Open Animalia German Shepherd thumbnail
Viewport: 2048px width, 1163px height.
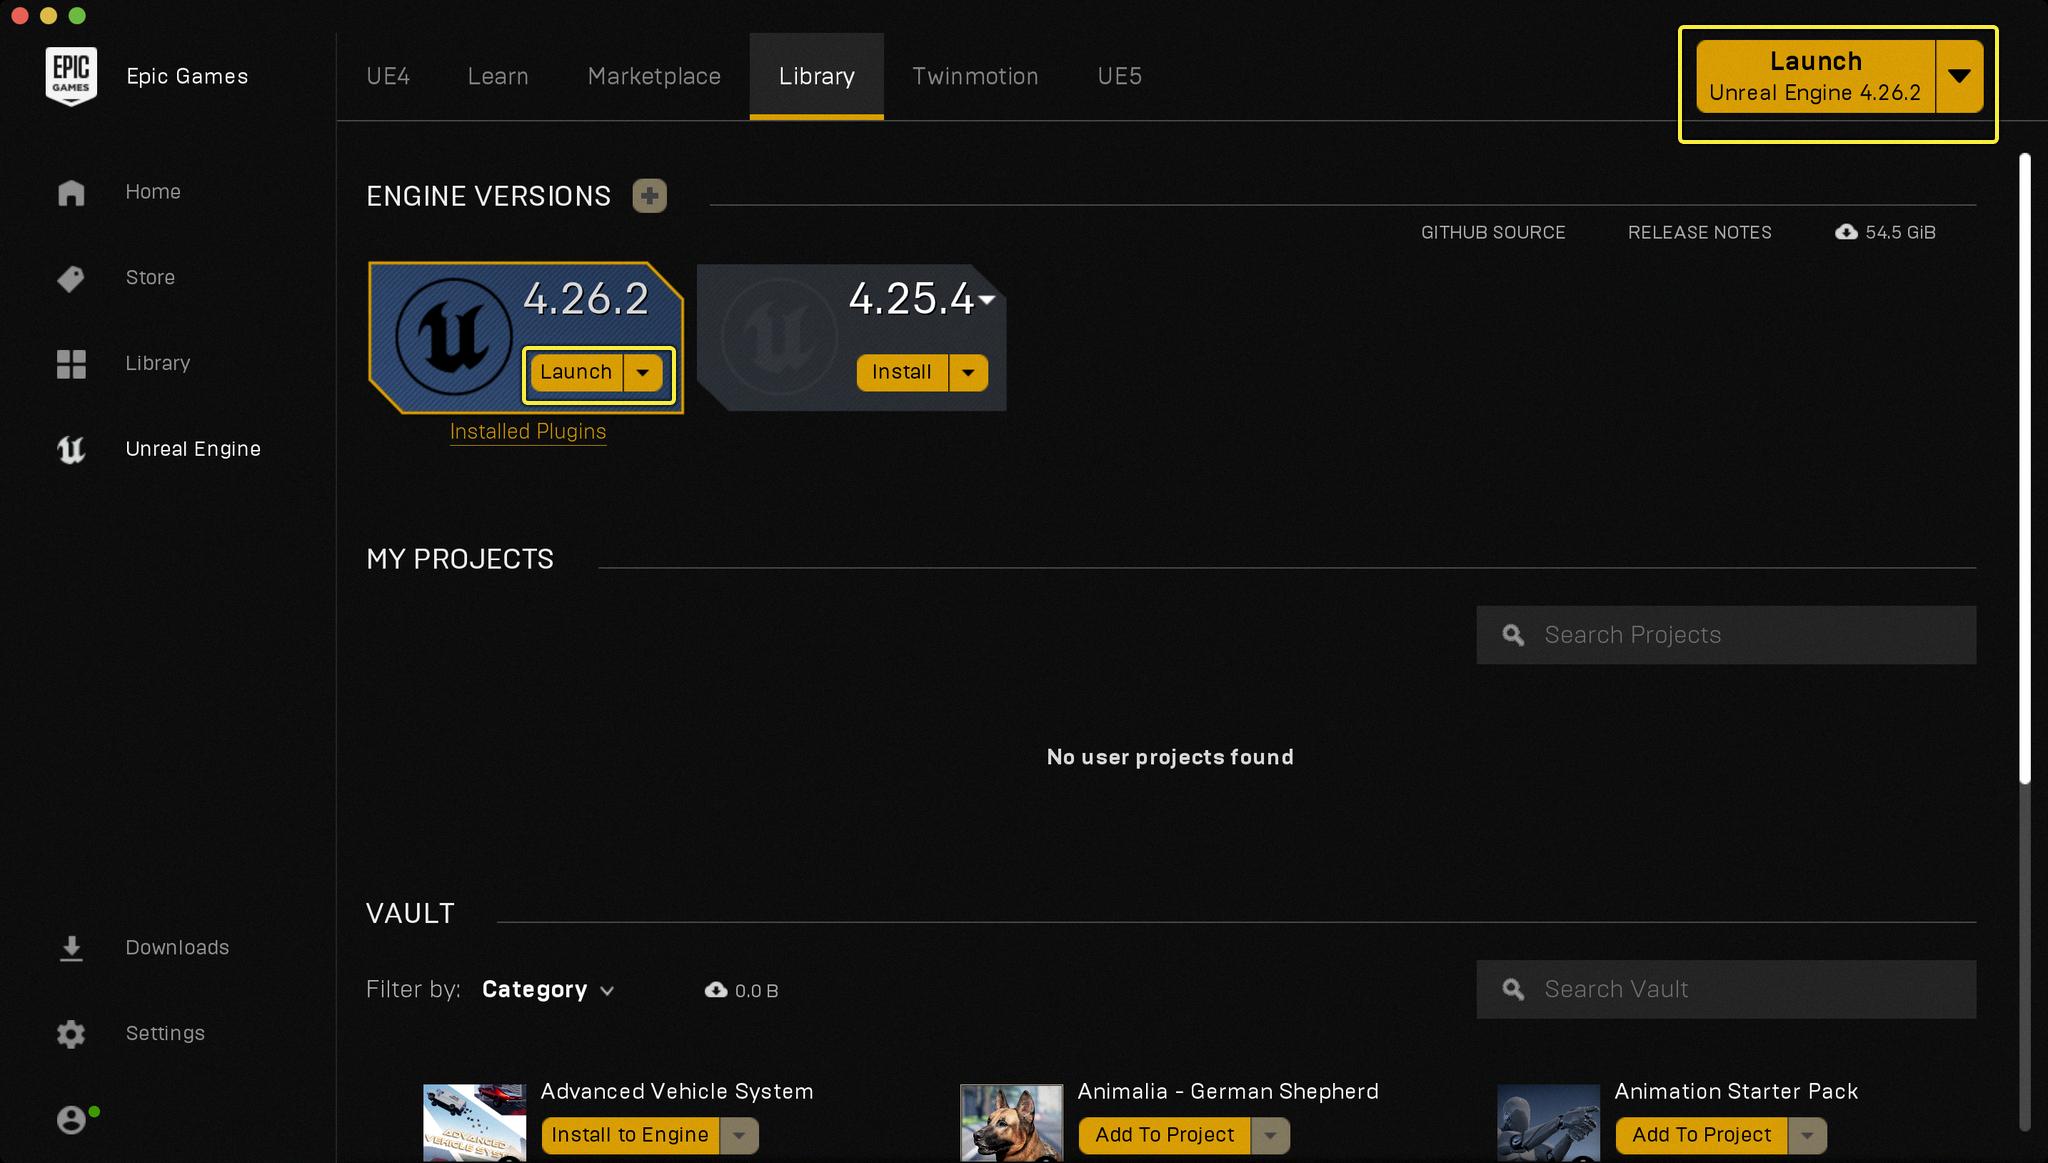tap(1011, 1123)
